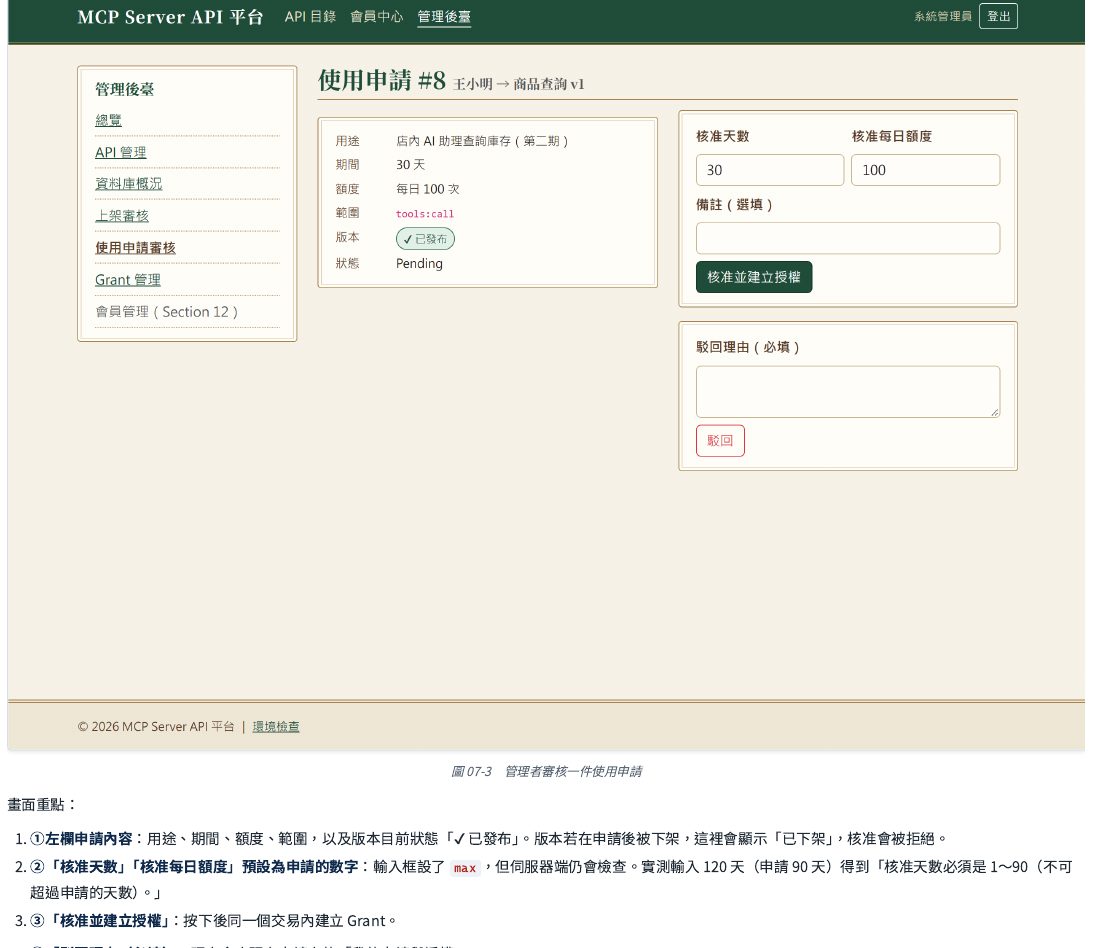Image resolution: width=1093 pixels, height=948 pixels.
Task: Click the 備註（選填）text field
Action: click(x=848, y=238)
